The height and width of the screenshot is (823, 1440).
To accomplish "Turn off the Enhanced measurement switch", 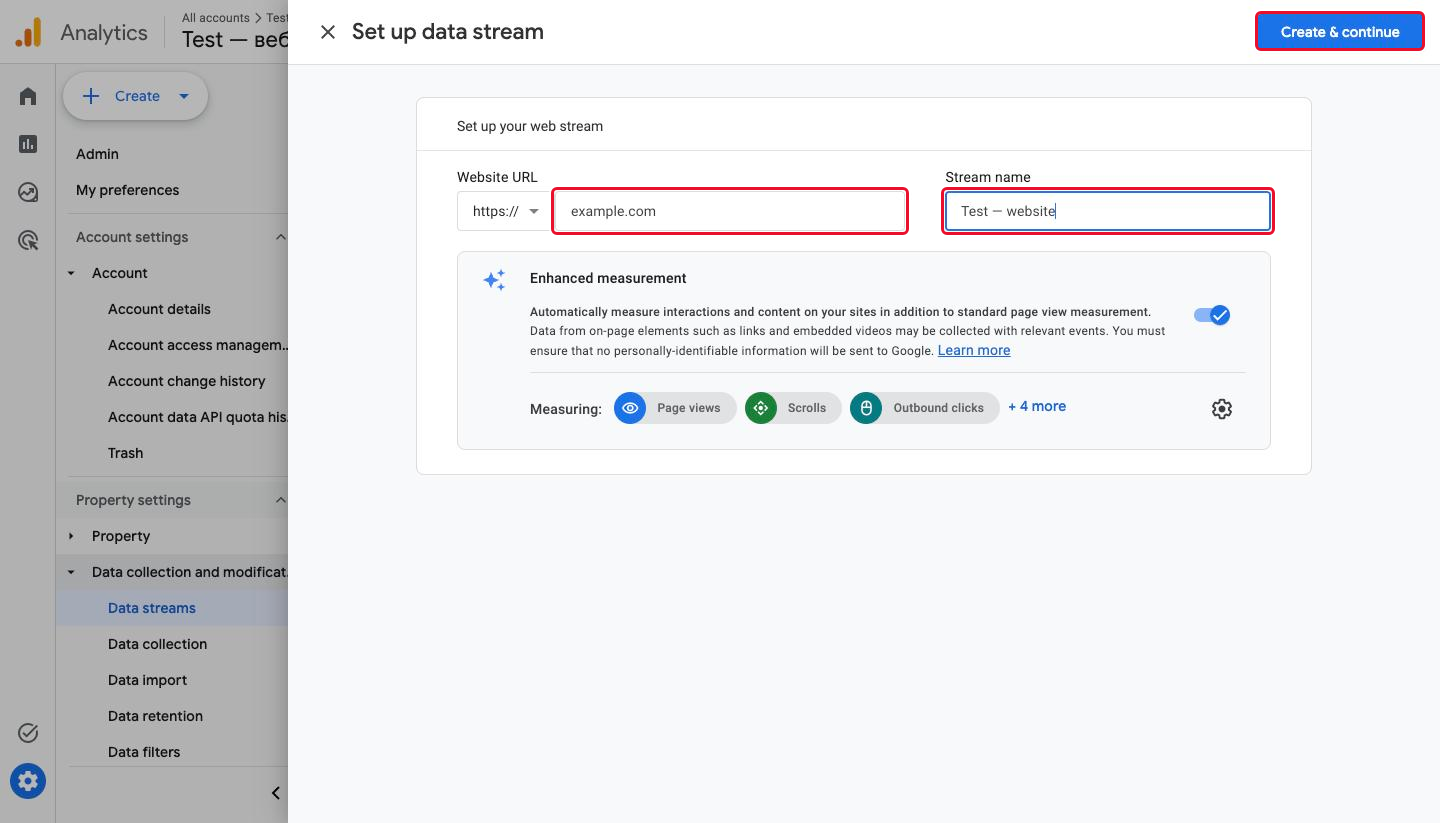I will click(1212, 315).
